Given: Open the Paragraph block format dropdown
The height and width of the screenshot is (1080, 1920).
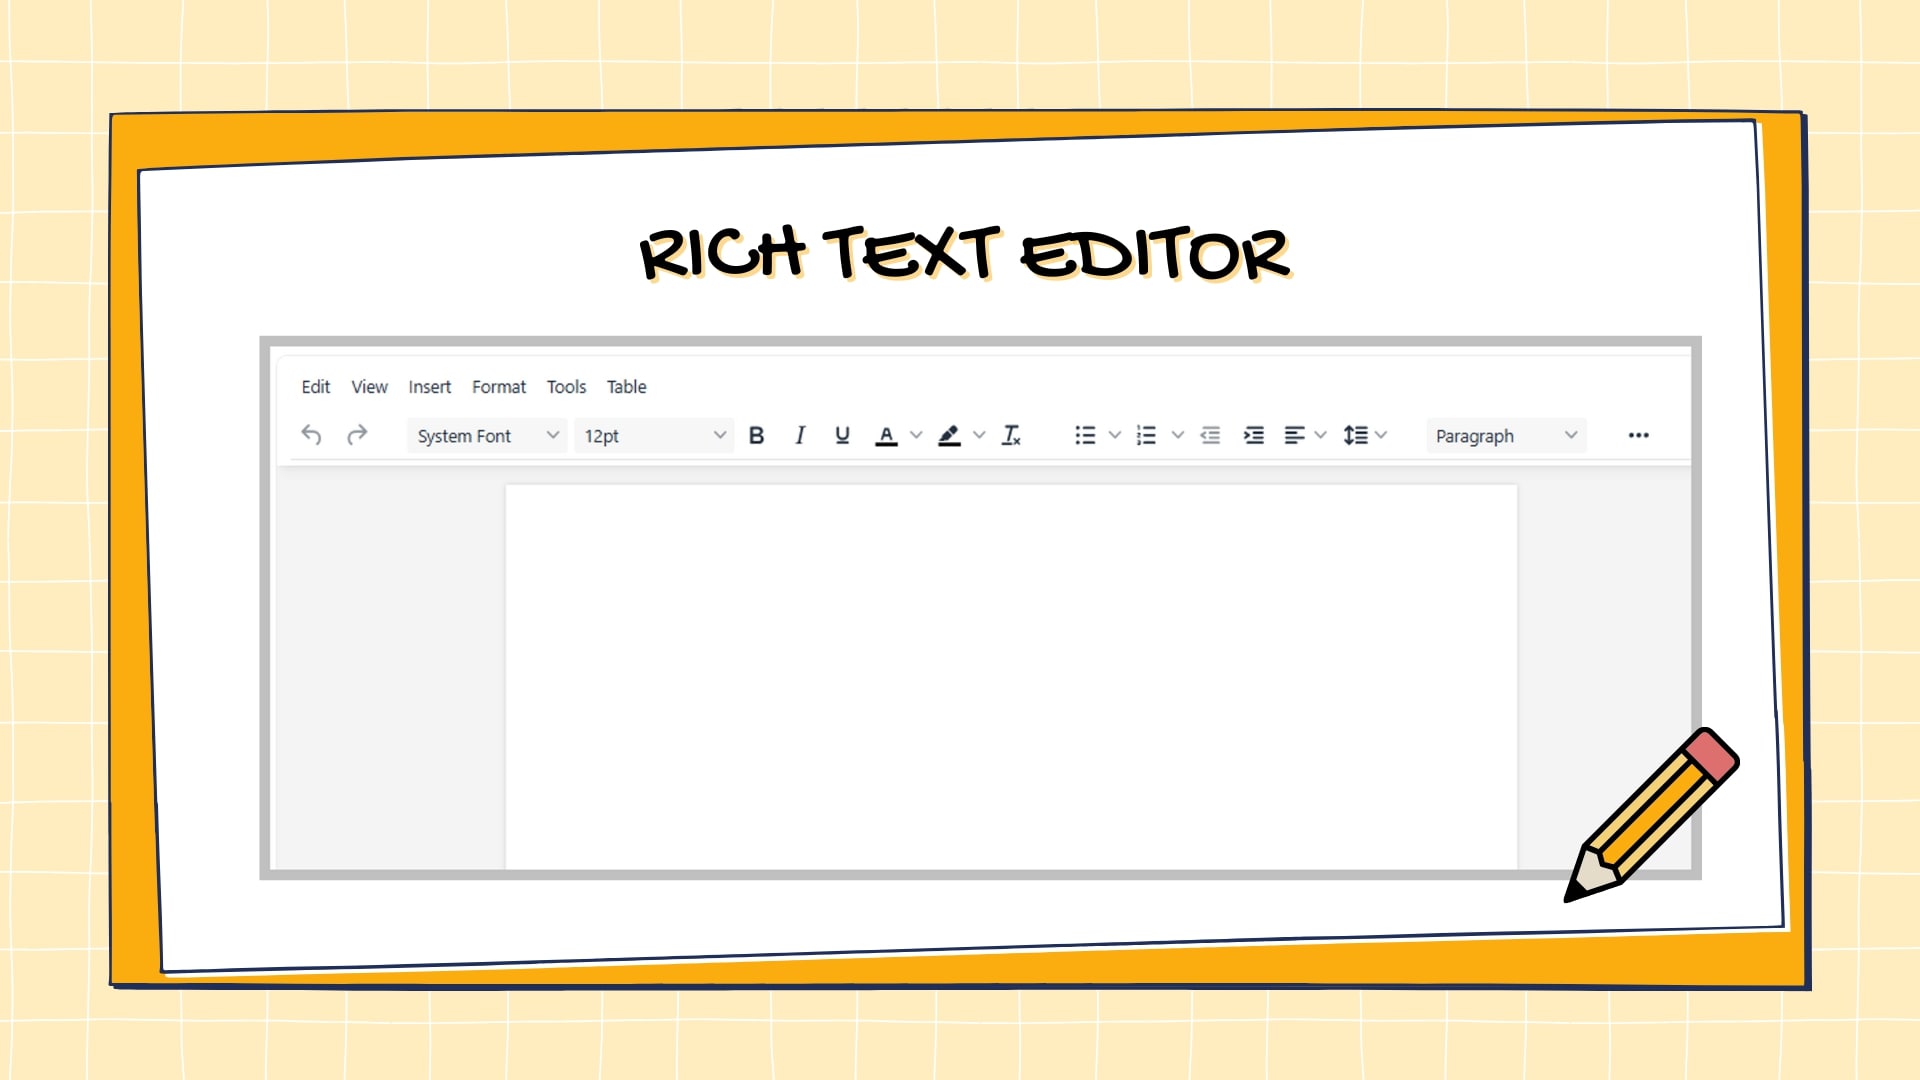Looking at the screenshot, I should pyautogui.click(x=1505, y=436).
